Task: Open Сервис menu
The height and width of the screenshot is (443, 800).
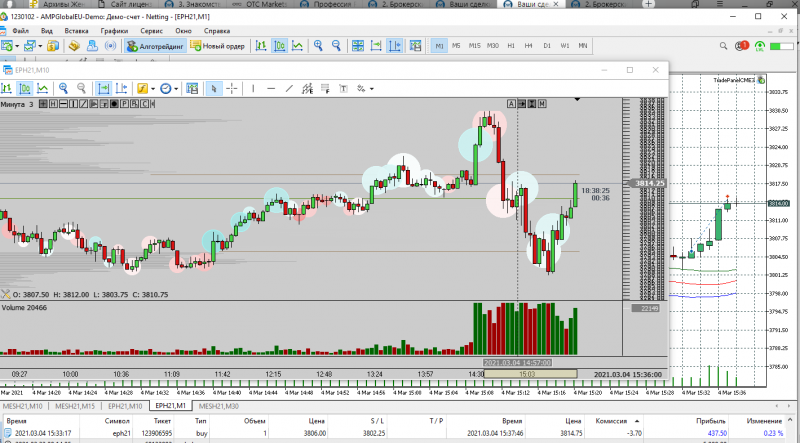Action: 152,31
